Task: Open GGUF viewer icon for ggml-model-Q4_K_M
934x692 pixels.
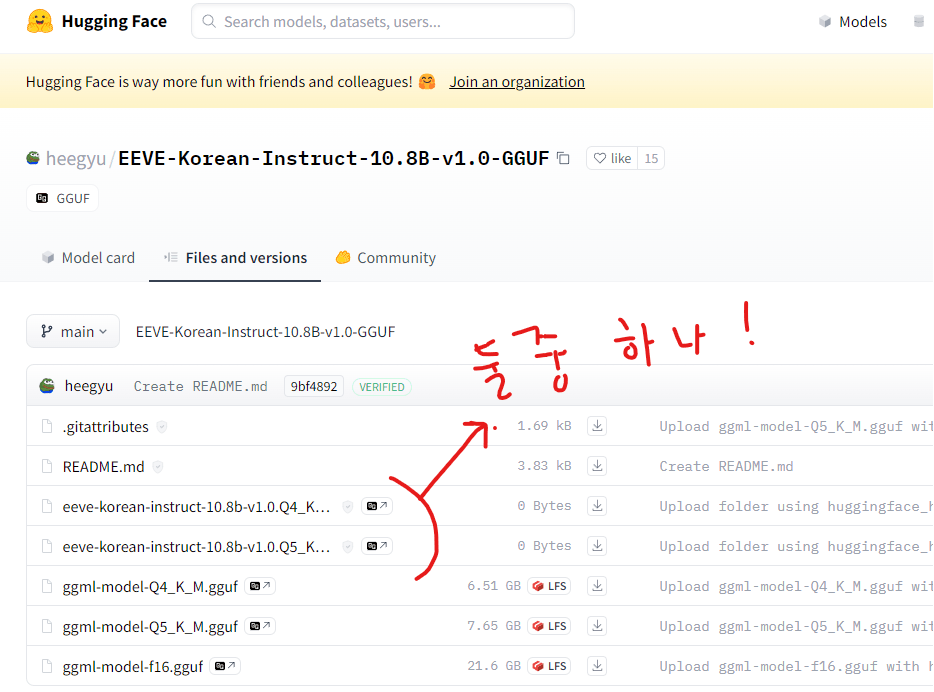Action: [260, 586]
